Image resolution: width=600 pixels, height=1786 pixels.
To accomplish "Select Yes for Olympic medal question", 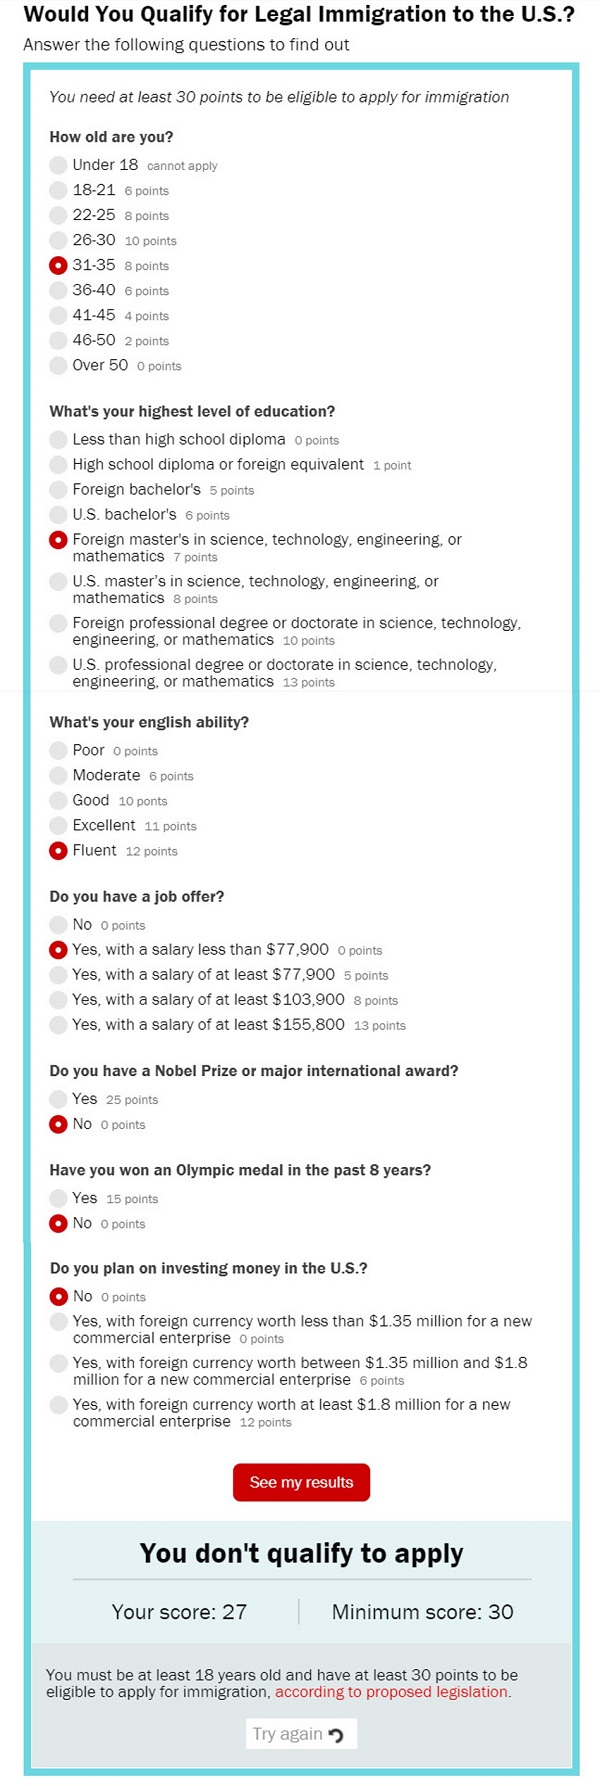I will coord(58,1198).
